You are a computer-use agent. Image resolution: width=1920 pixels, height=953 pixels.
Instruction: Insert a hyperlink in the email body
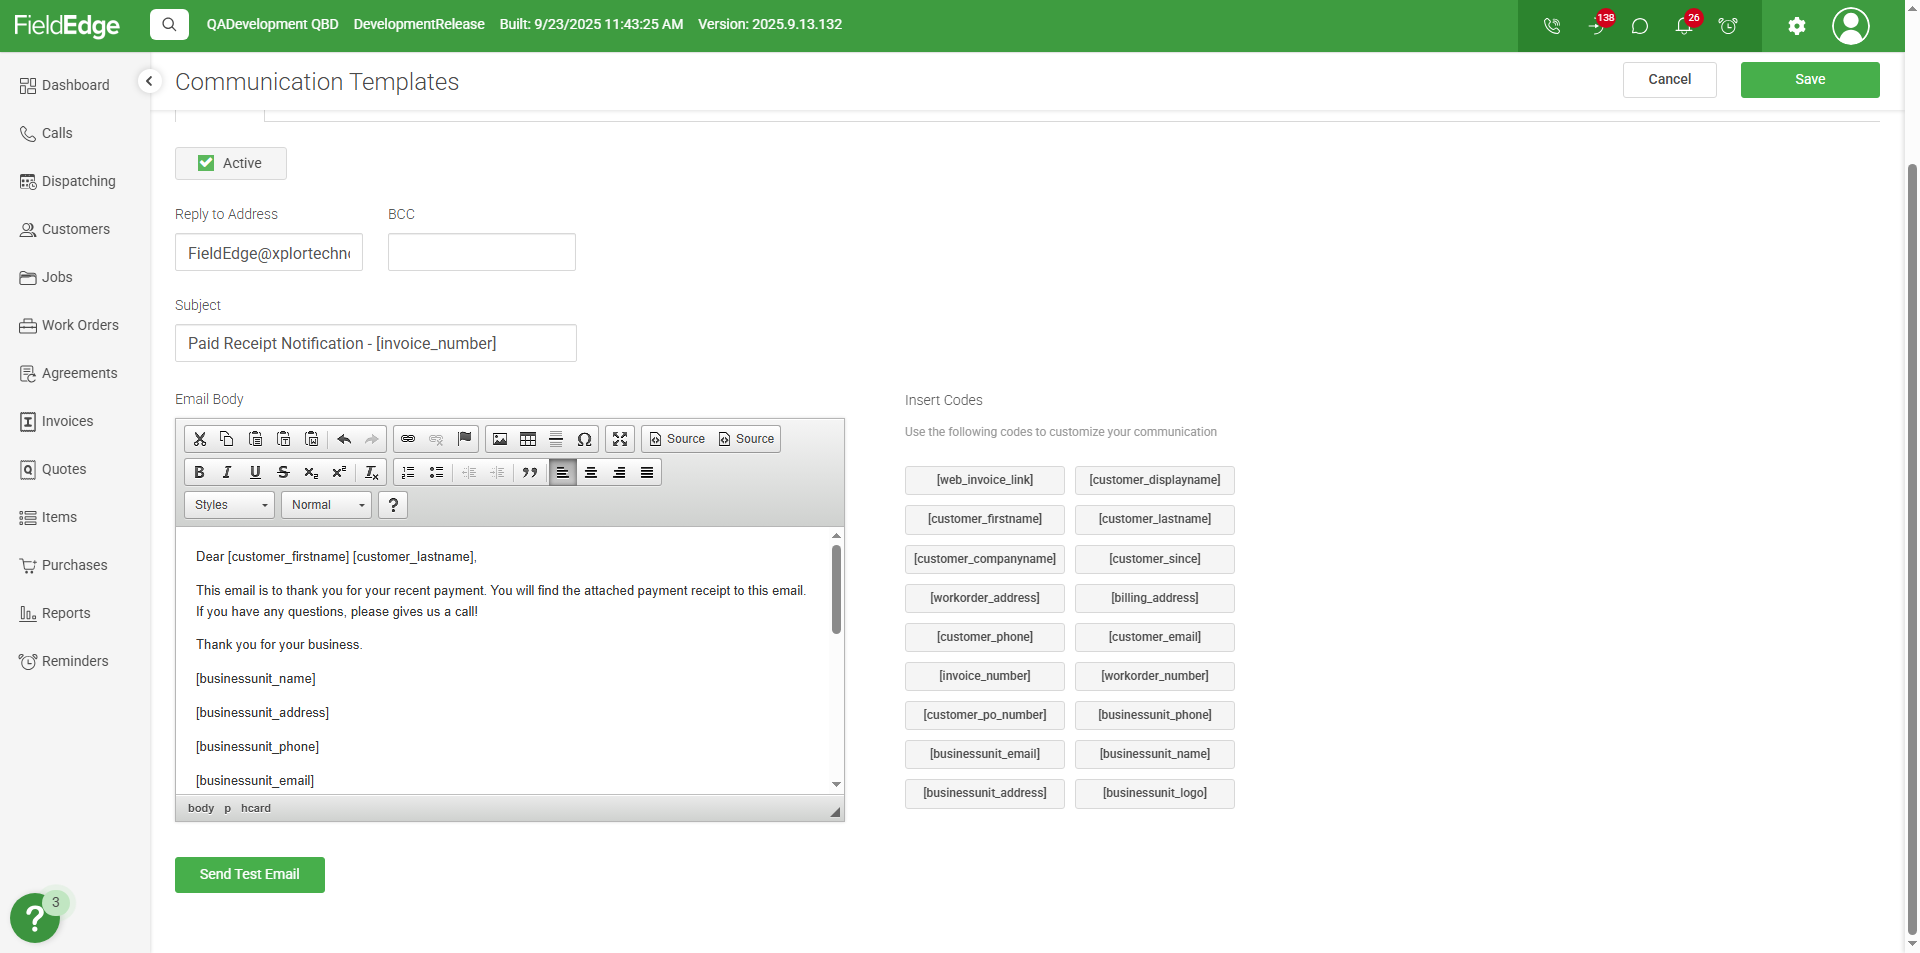(x=407, y=438)
